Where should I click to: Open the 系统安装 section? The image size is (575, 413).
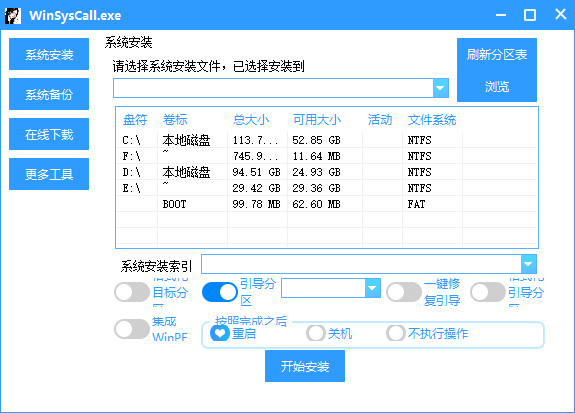[49, 54]
